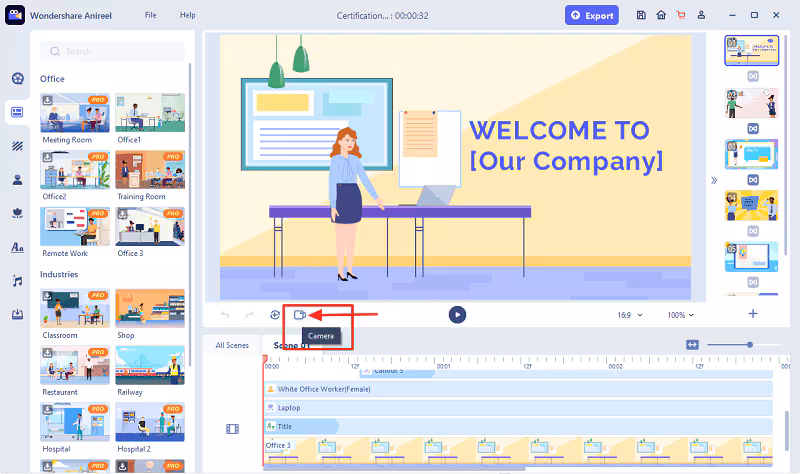800x474 pixels.
Task: Switch to the All Scenes tab
Action: [232, 345]
